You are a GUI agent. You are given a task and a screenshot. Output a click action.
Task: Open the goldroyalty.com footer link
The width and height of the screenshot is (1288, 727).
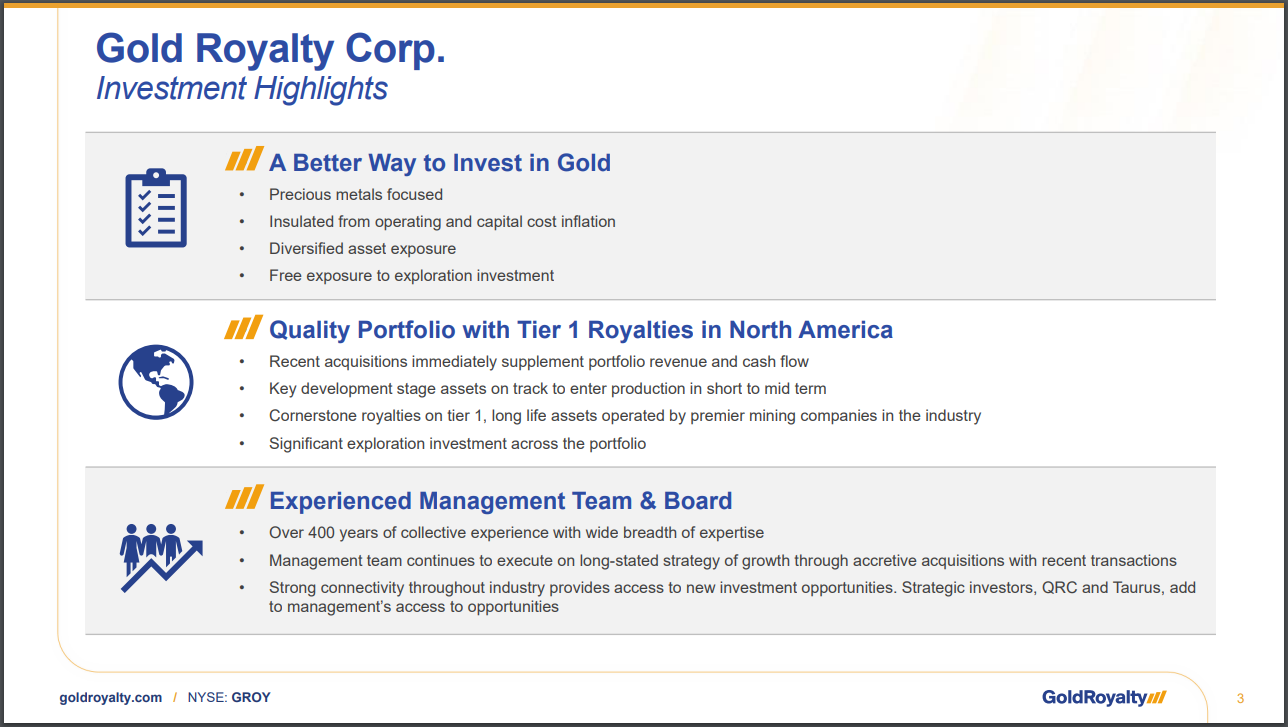click(x=110, y=697)
